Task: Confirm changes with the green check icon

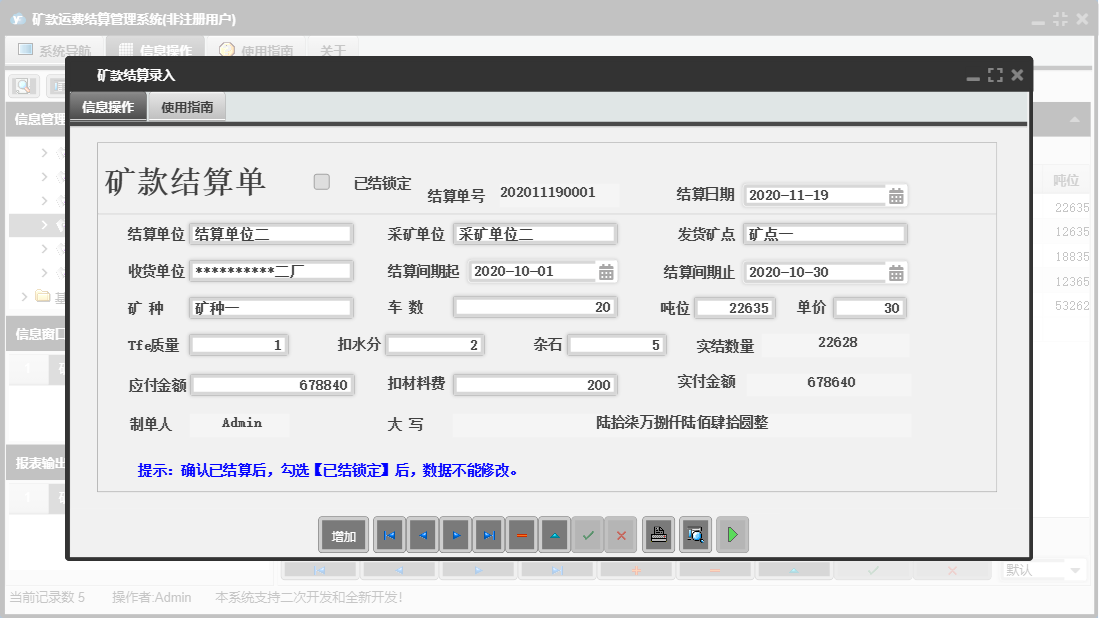Action: (x=588, y=535)
